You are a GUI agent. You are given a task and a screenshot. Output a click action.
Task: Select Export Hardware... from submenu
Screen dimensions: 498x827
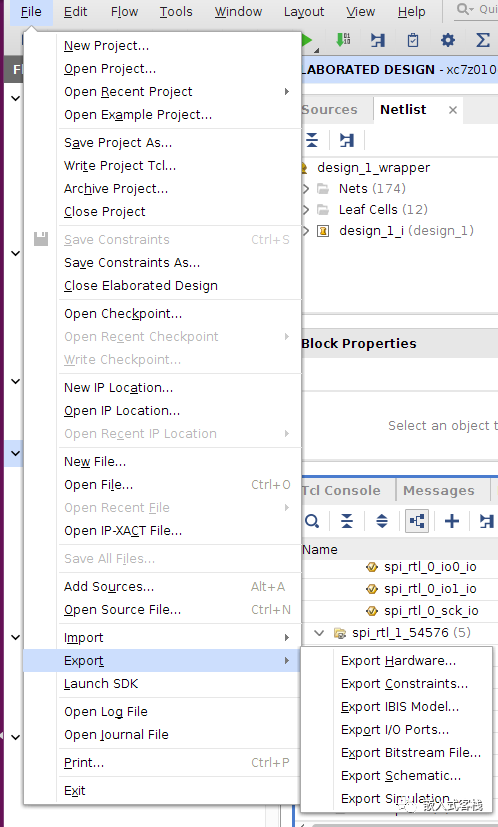(398, 661)
